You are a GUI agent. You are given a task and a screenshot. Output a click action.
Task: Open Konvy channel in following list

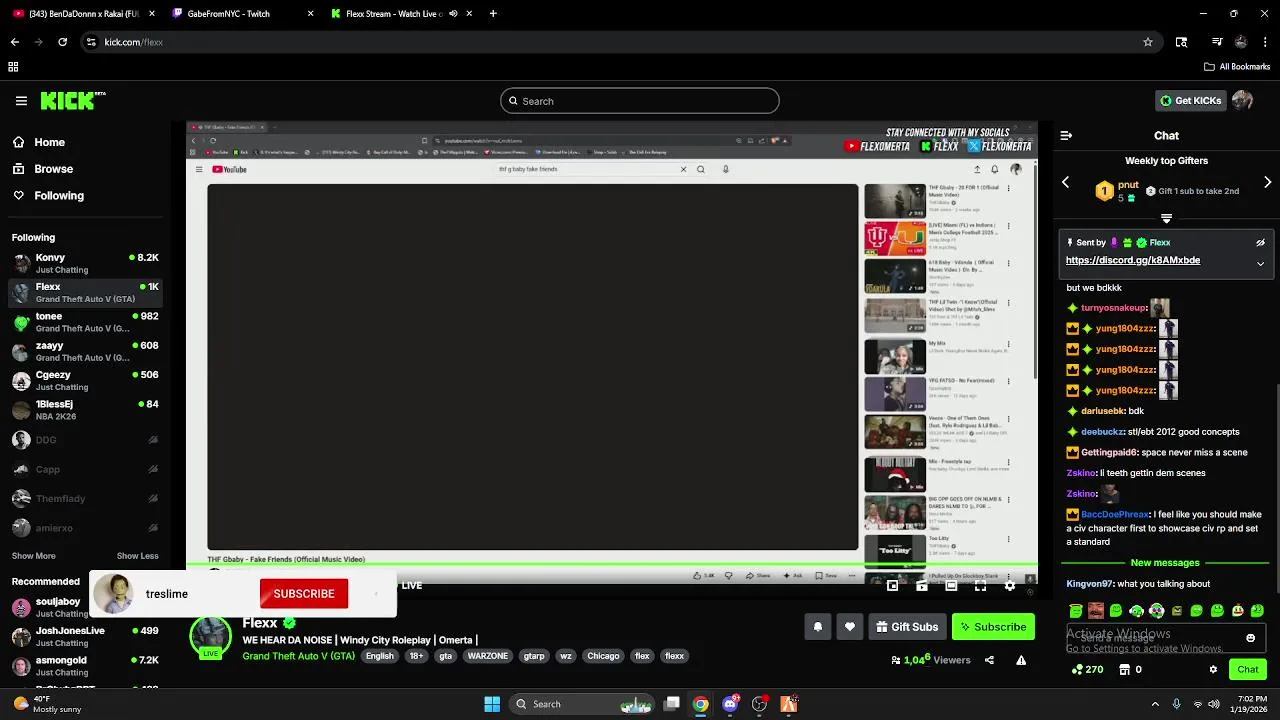[85, 263]
